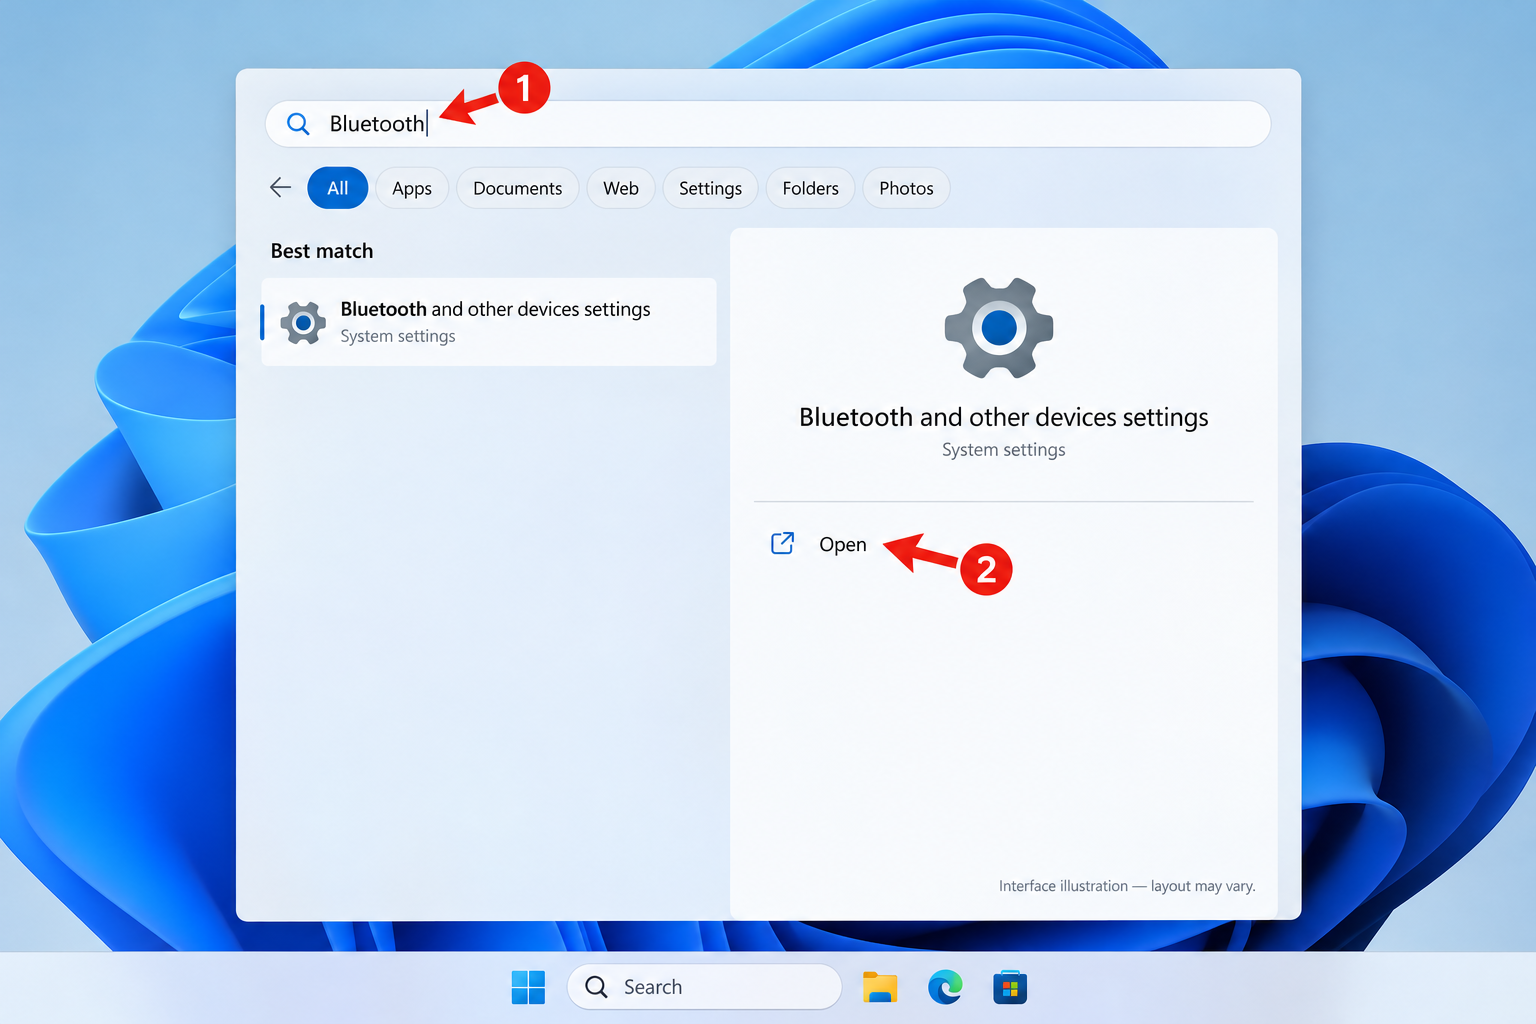Select Bluetooth and other devices settings result

click(x=489, y=322)
